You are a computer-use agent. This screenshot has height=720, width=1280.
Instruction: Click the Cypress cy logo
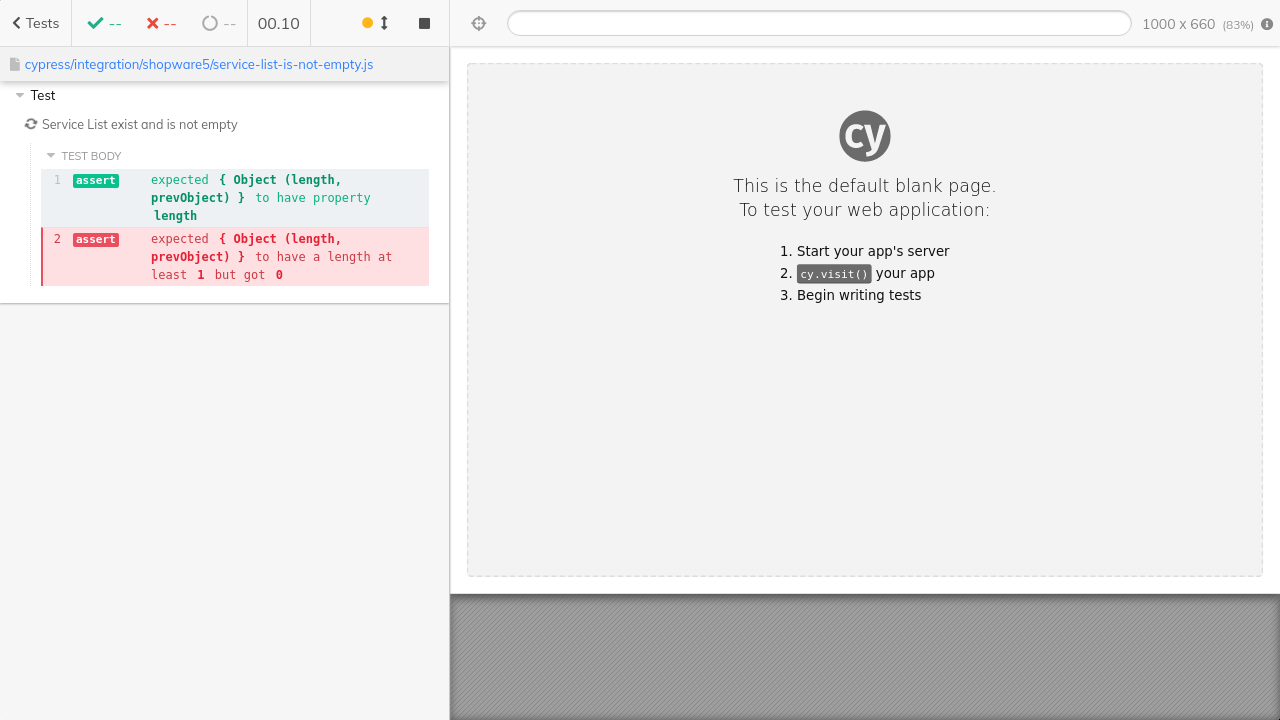pyautogui.click(x=864, y=136)
